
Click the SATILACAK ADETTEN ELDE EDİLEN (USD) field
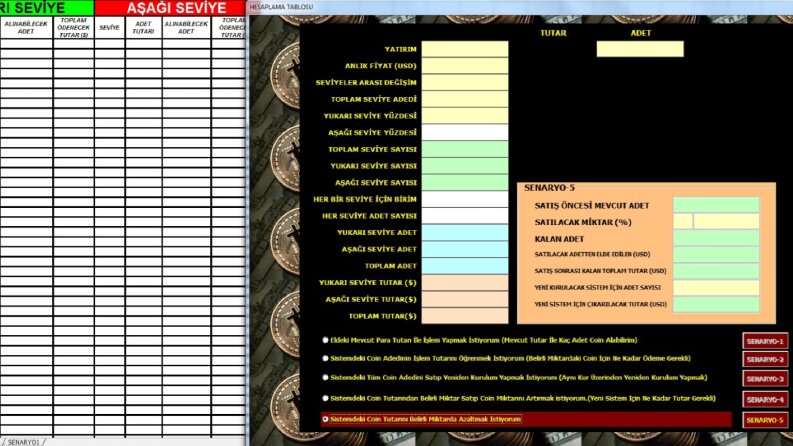[716, 254]
